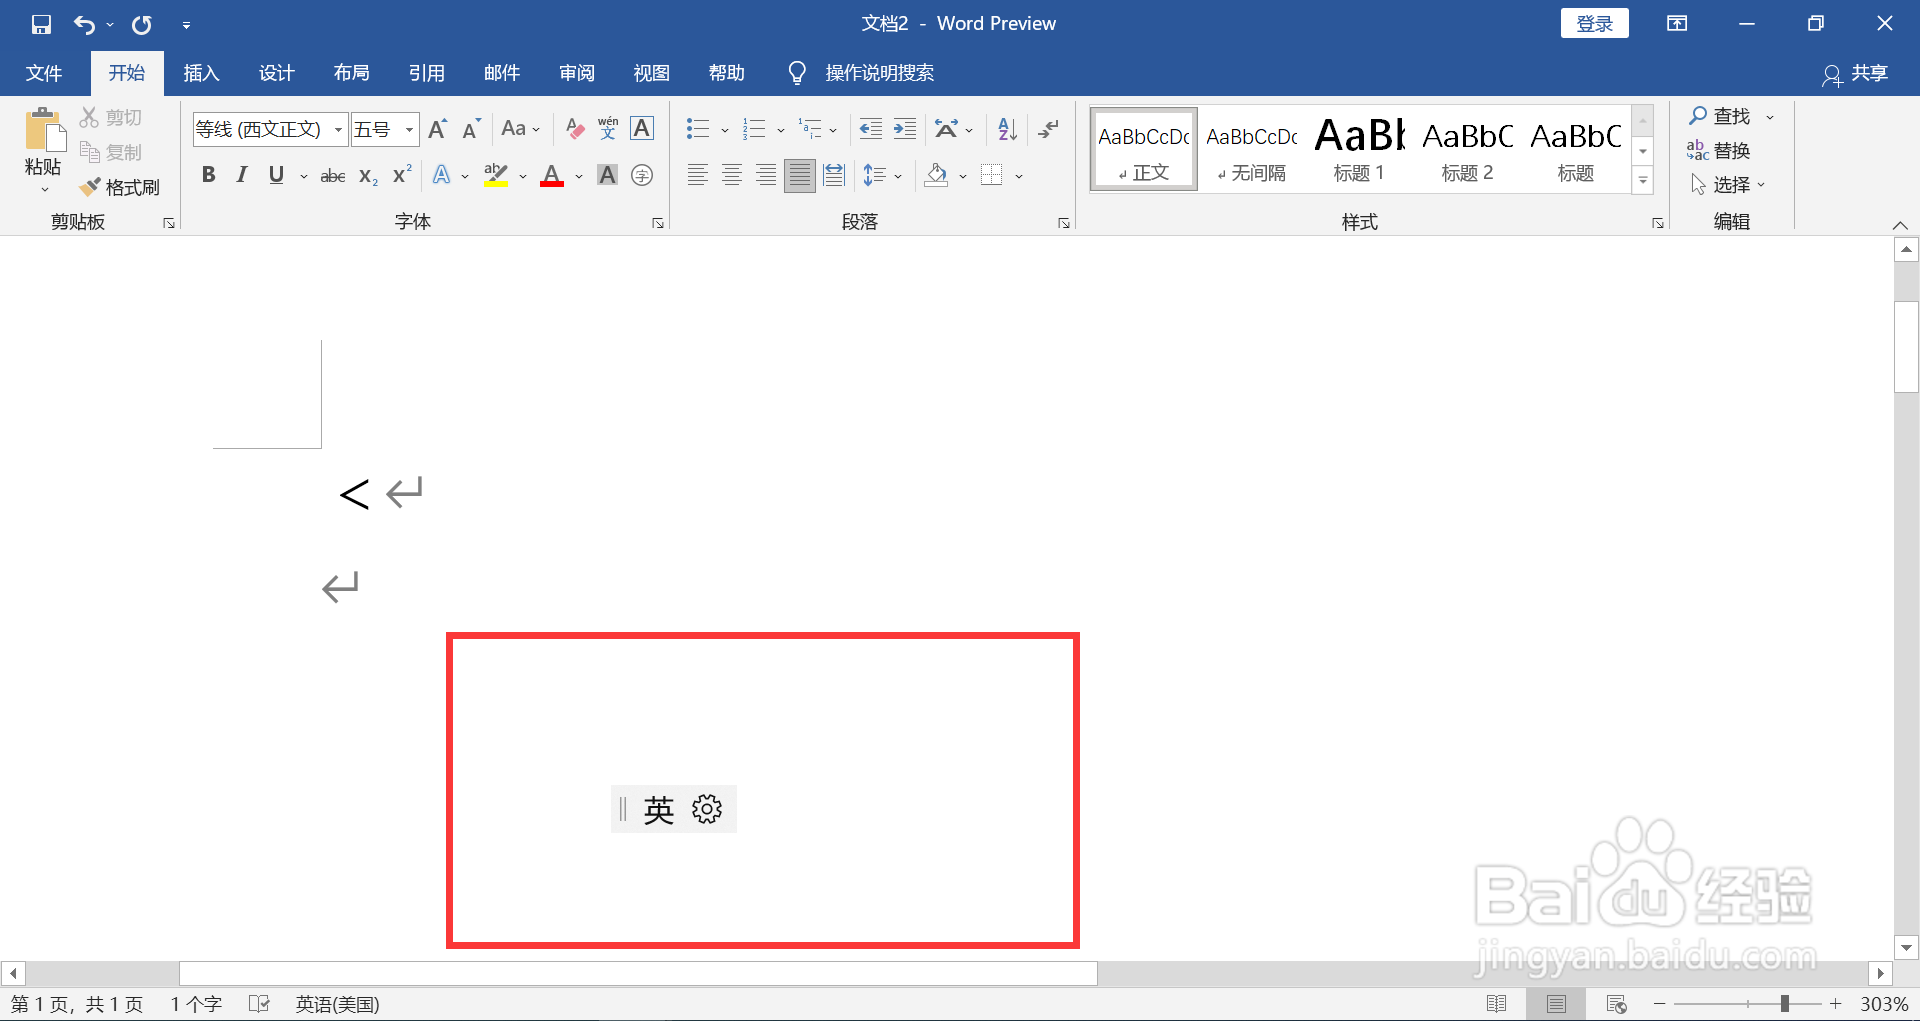Click distributed alignment icon
Viewport: 1920px width, 1021px height.
pyautogui.click(x=834, y=176)
